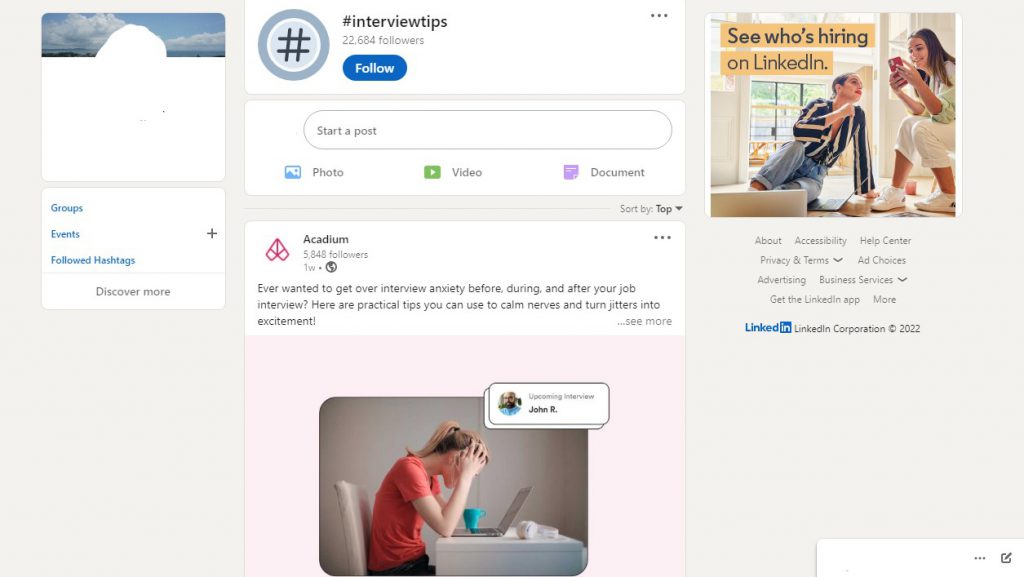Screen dimensions: 1024x577
Task: Click the compose message pencil icon
Action: click(x=1006, y=557)
